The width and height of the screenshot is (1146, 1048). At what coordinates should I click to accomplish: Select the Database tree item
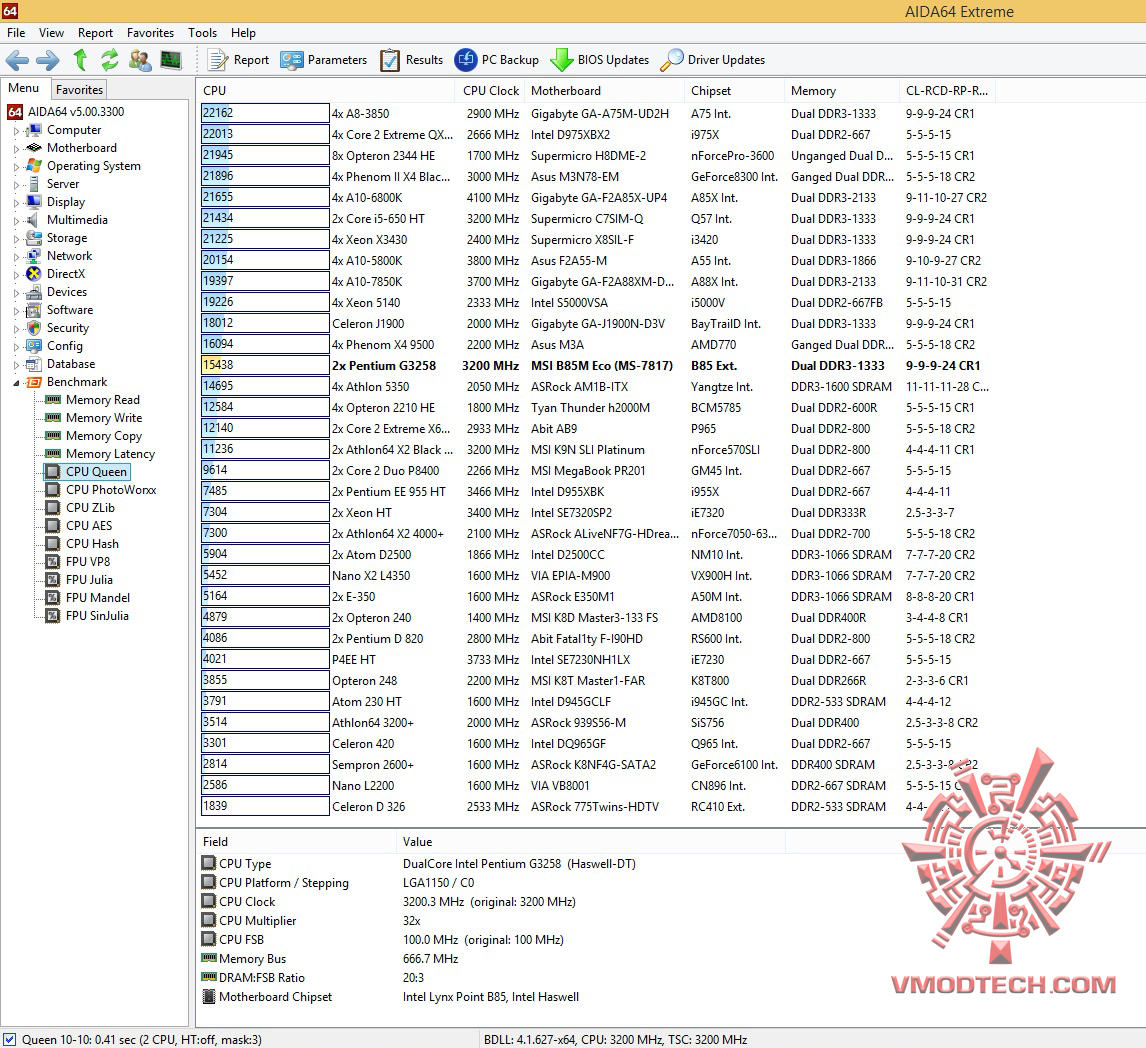point(70,364)
